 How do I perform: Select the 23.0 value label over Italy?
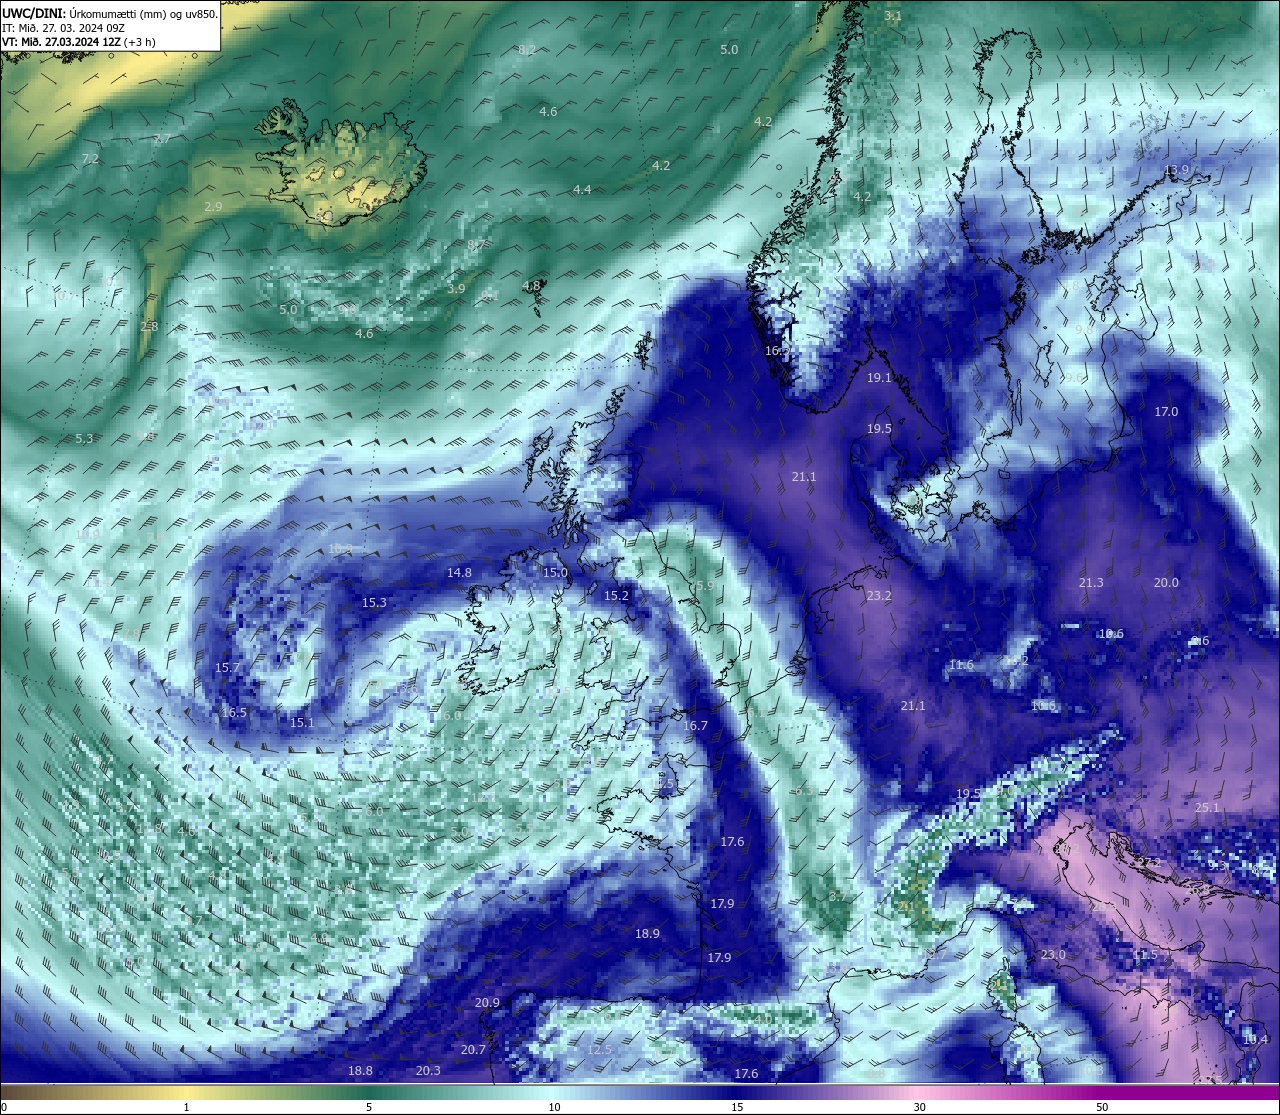coord(1053,955)
